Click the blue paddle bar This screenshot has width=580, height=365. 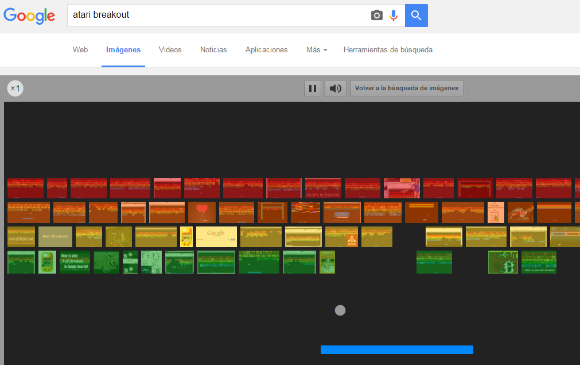(x=397, y=349)
